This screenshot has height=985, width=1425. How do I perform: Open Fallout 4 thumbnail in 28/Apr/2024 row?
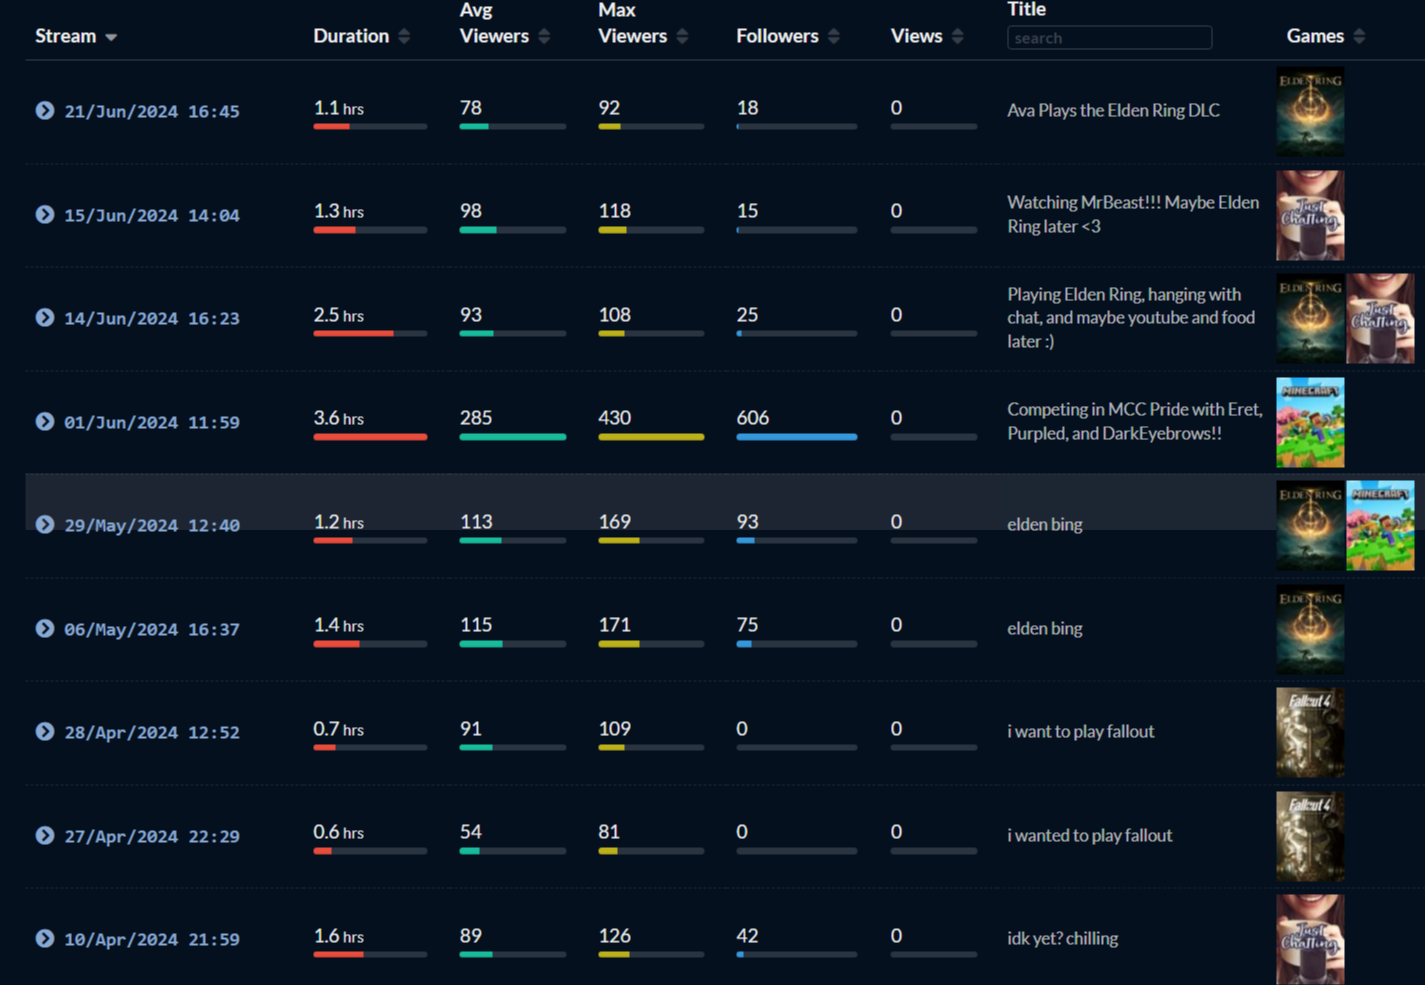click(1310, 732)
